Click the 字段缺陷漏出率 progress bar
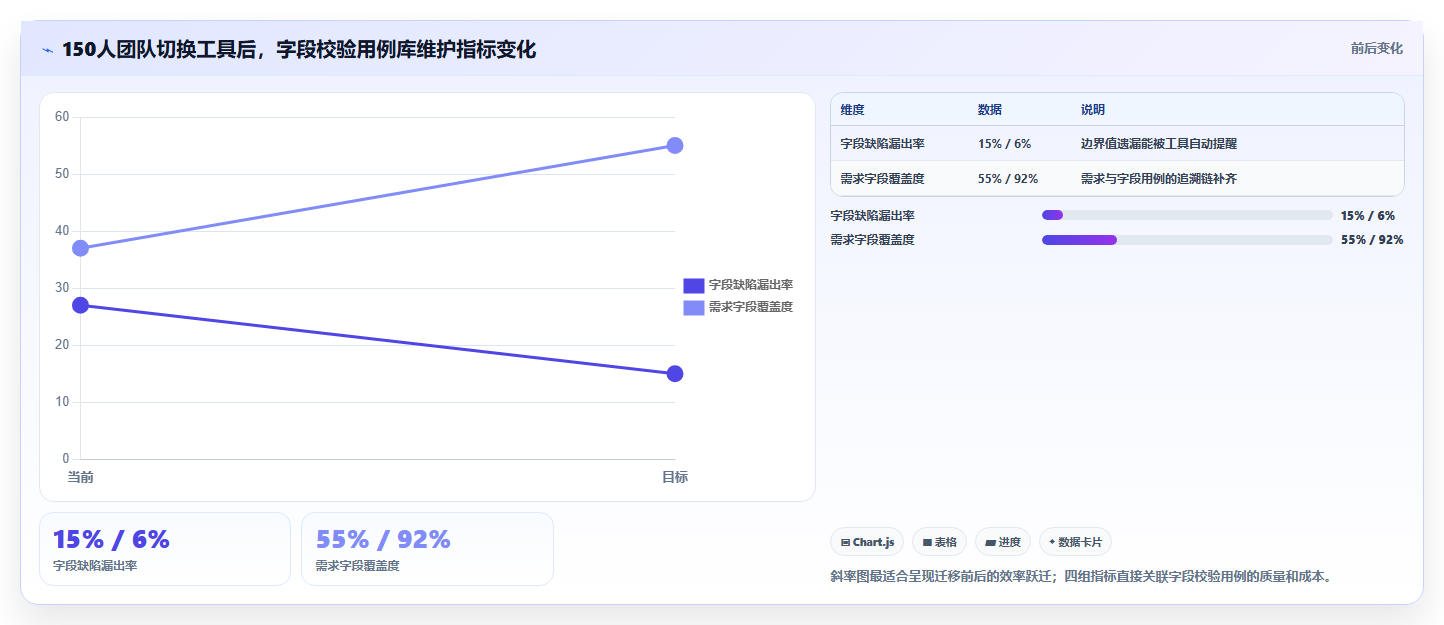This screenshot has width=1444, height=625. [x=1187, y=215]
